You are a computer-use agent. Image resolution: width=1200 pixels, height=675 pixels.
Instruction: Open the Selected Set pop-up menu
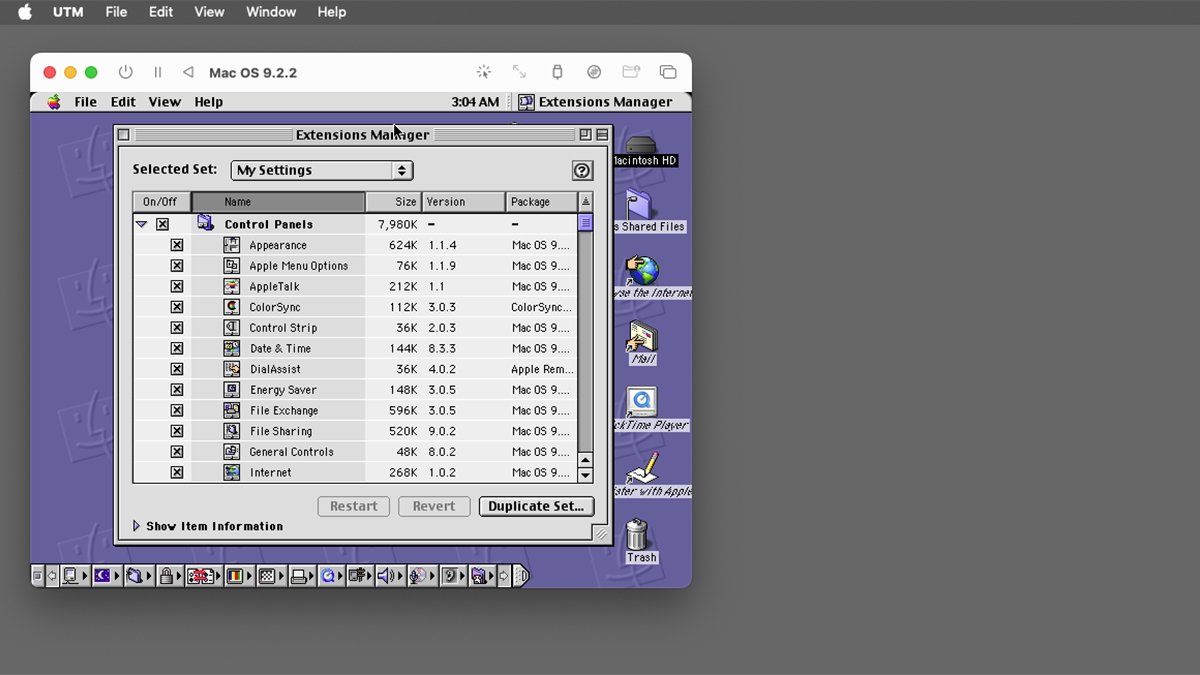point(322,170)
